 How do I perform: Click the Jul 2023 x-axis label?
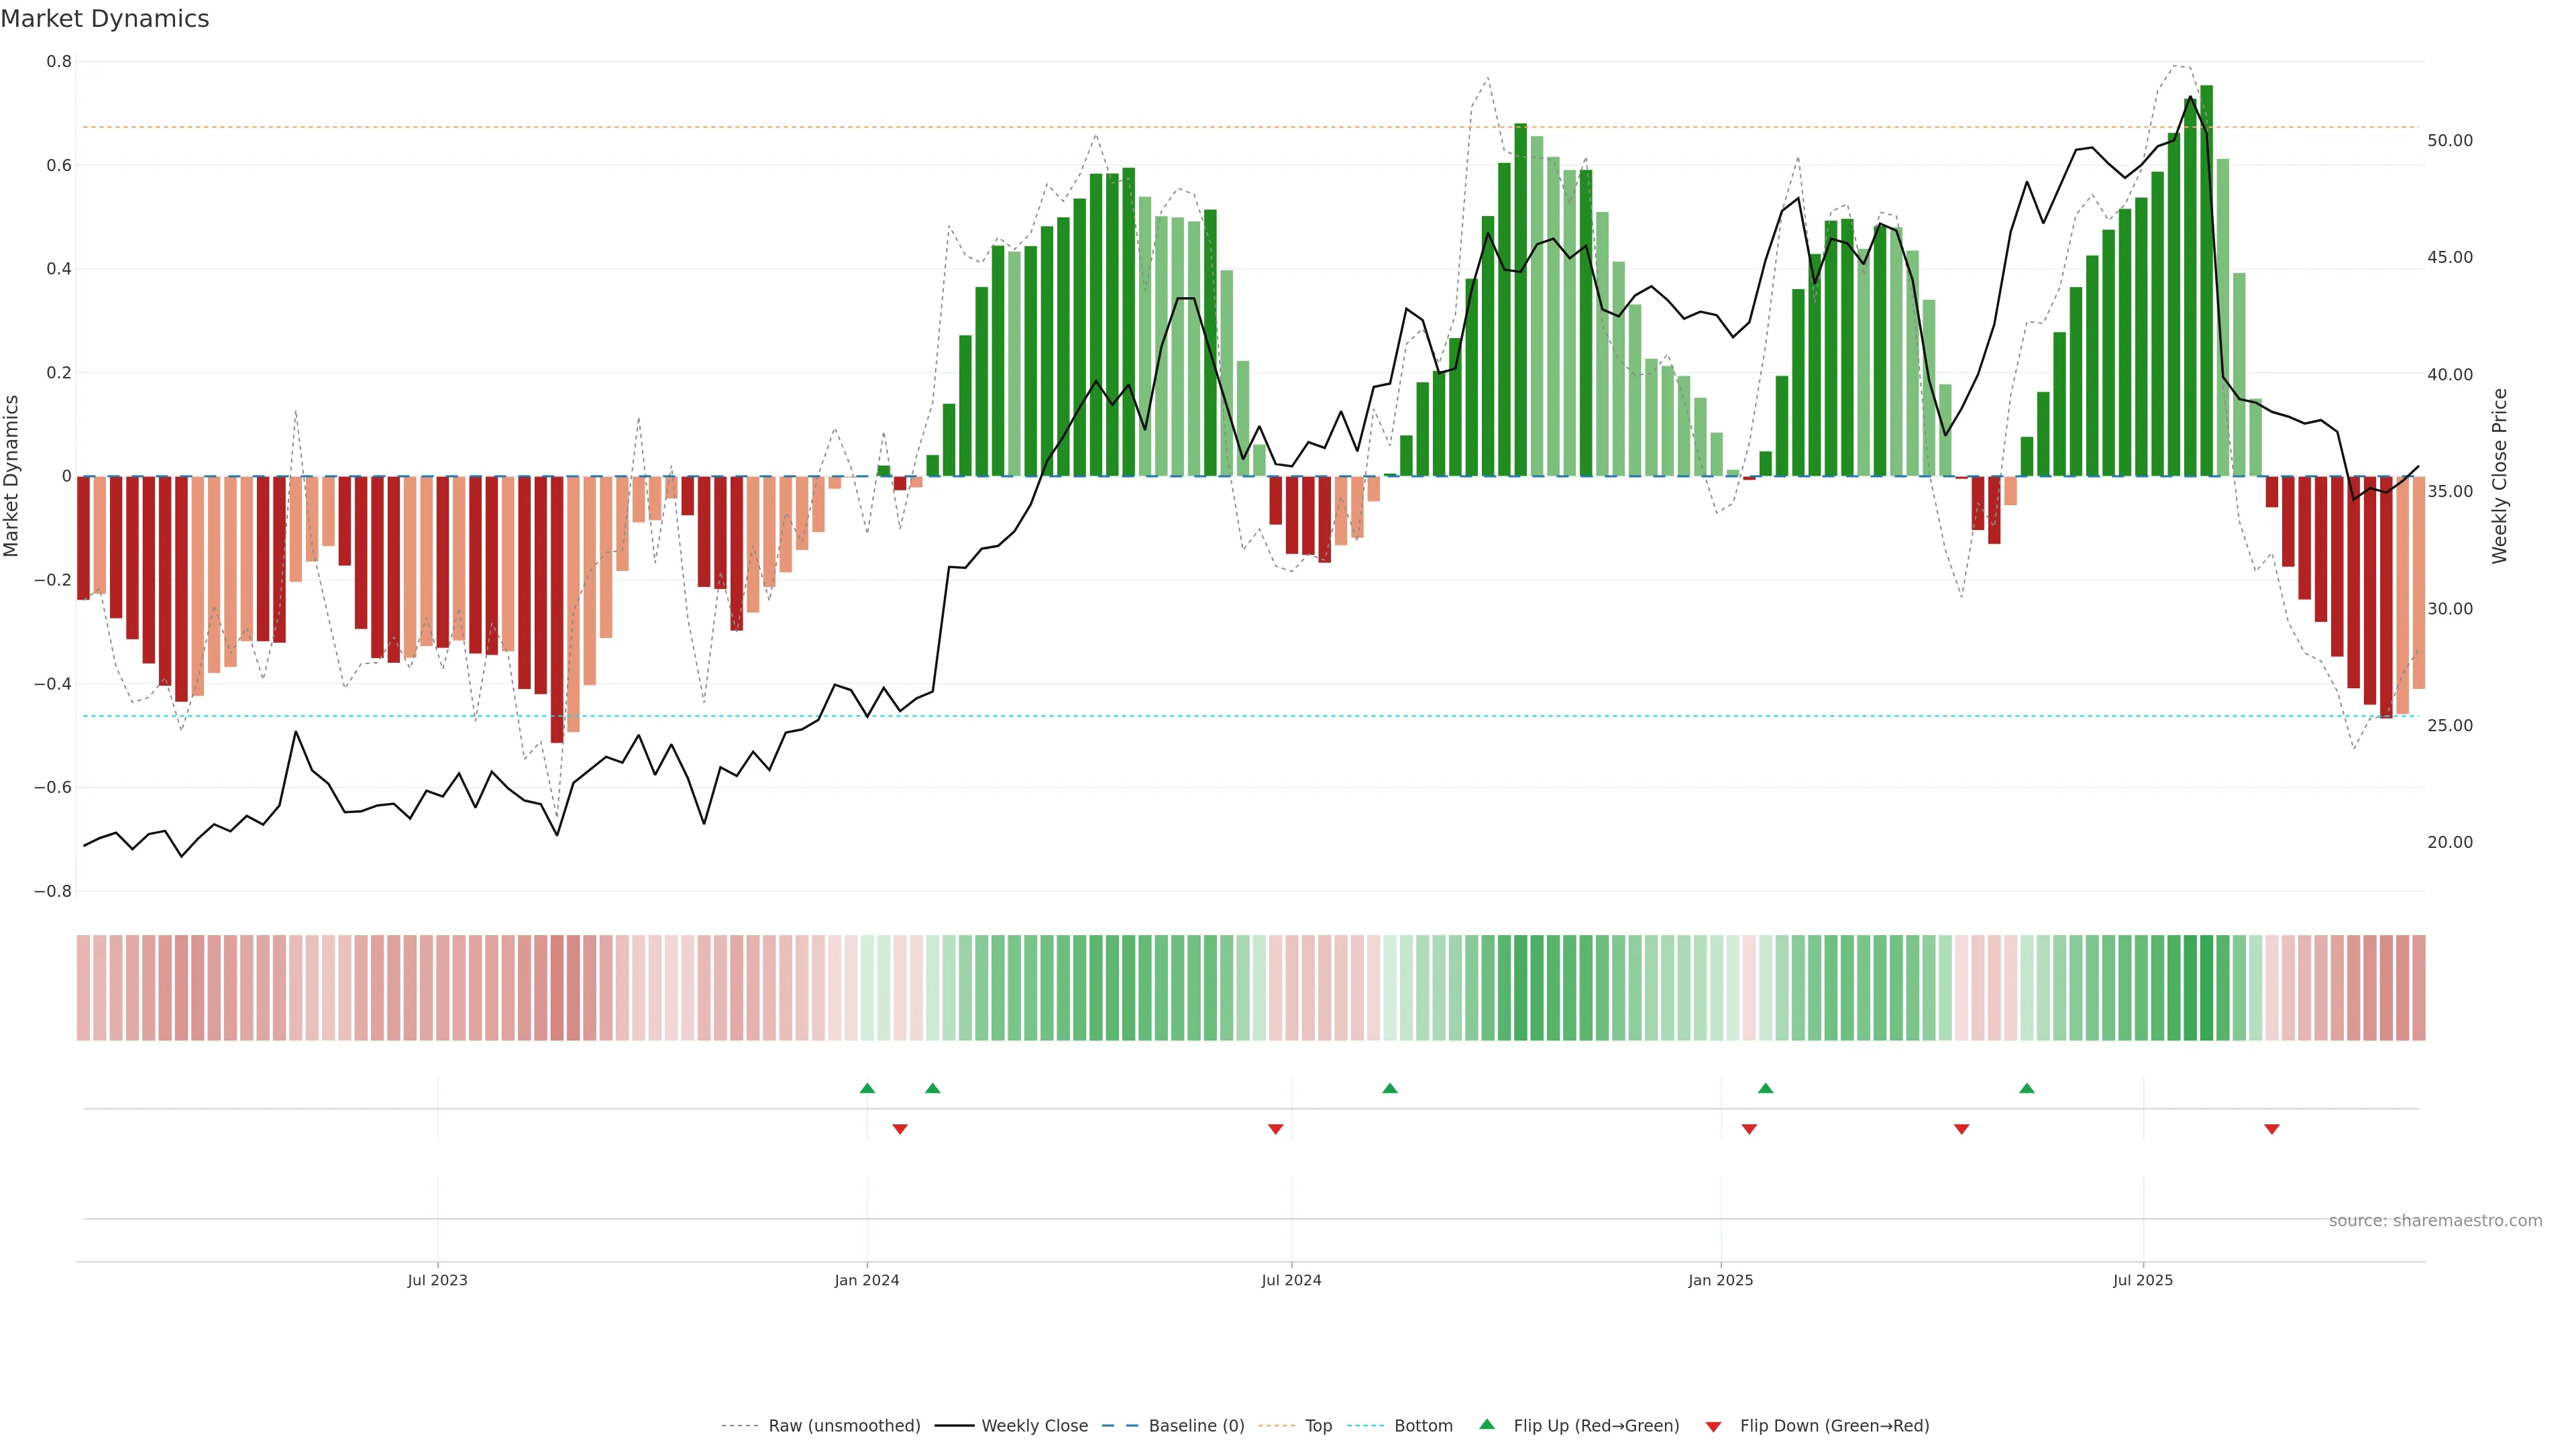437,1280
